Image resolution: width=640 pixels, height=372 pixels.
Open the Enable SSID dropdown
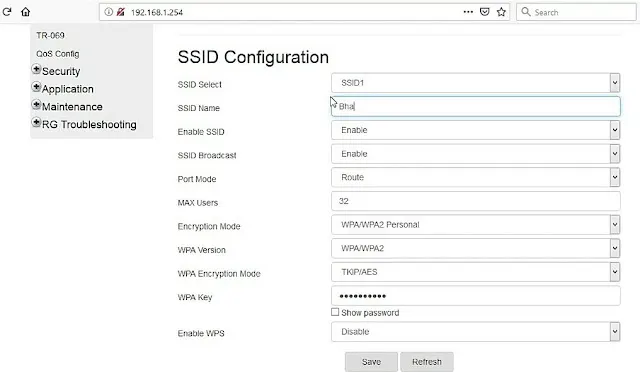(476, 130)
